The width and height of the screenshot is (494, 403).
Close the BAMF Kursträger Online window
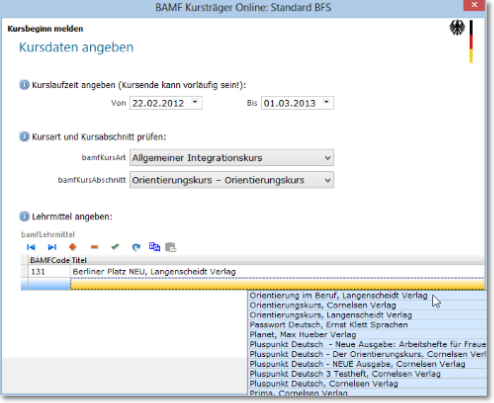tap(474, 5)
